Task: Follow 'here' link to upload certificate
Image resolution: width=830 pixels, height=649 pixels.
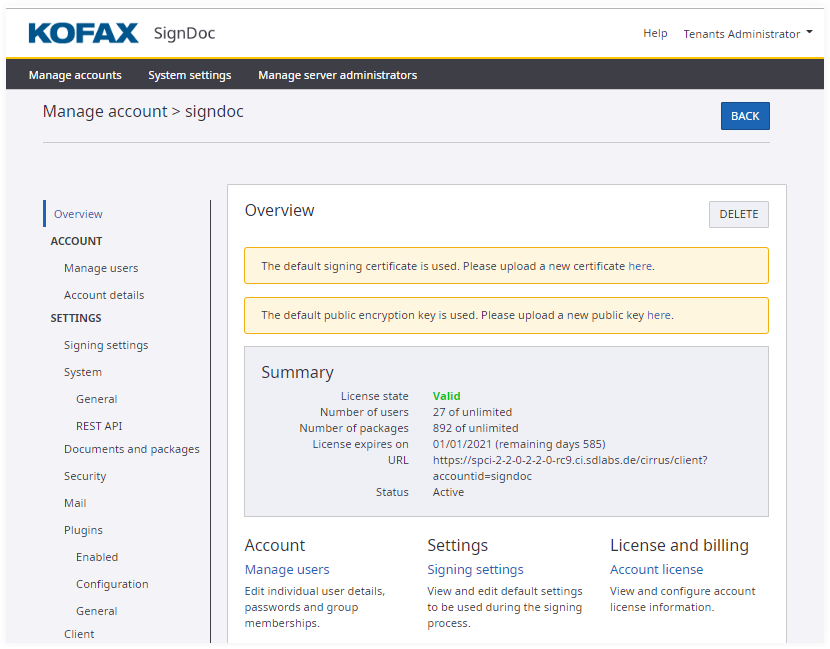Action: coord(639,266)
